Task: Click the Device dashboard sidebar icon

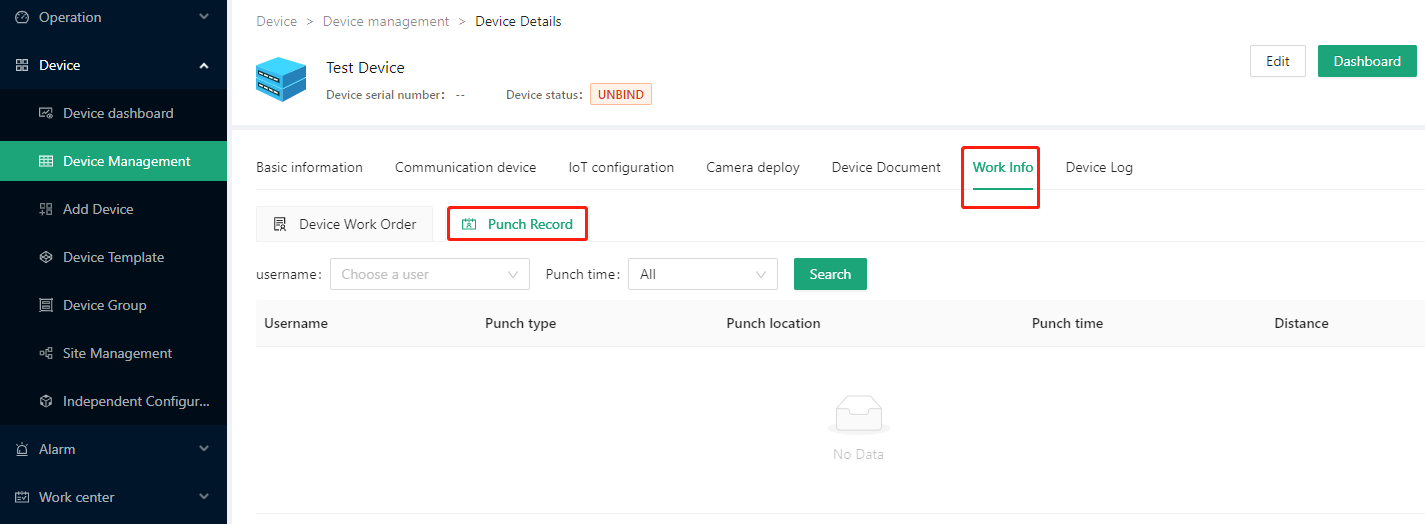Action: click(x=46, y=113)
